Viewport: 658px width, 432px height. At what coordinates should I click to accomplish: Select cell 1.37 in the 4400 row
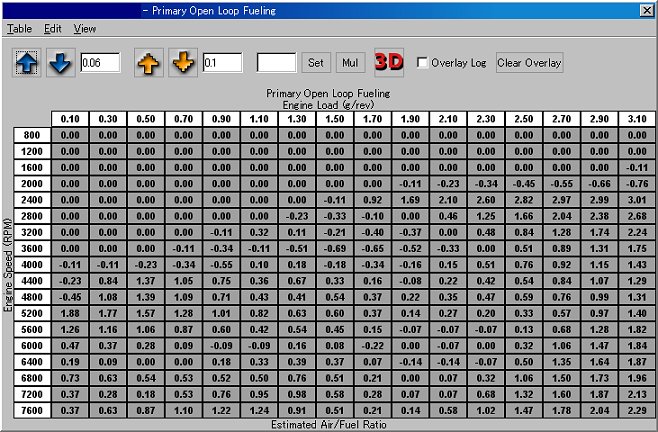tap(146, 281)
